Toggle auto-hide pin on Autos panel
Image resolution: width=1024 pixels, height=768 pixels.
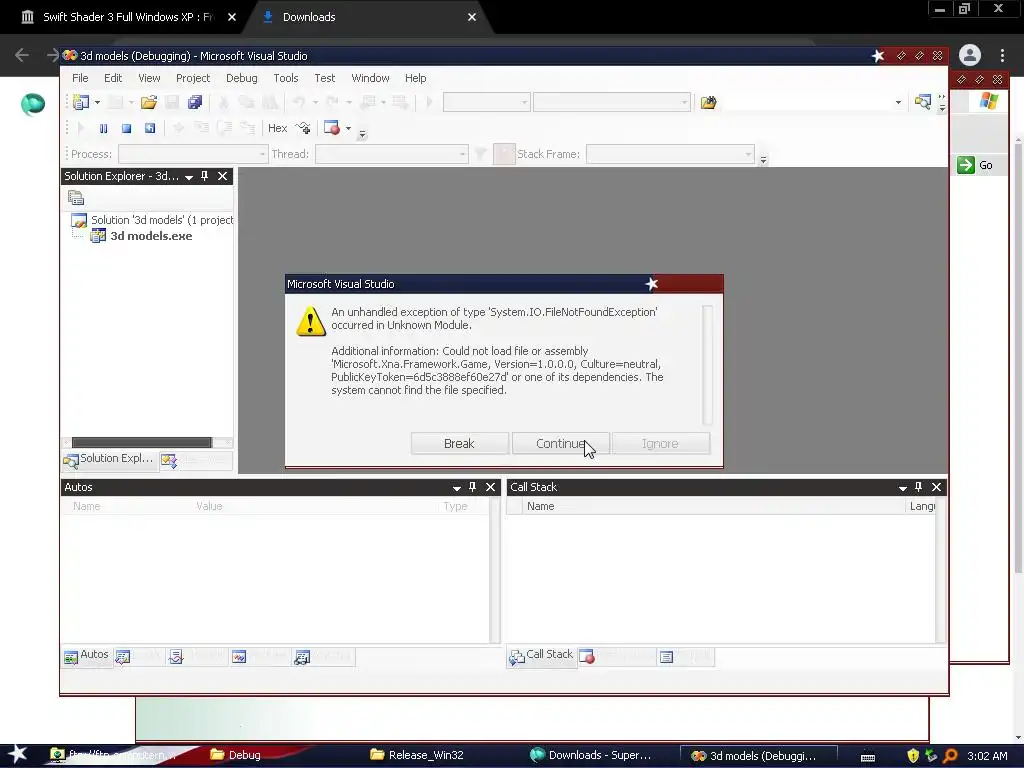[473, 487]
